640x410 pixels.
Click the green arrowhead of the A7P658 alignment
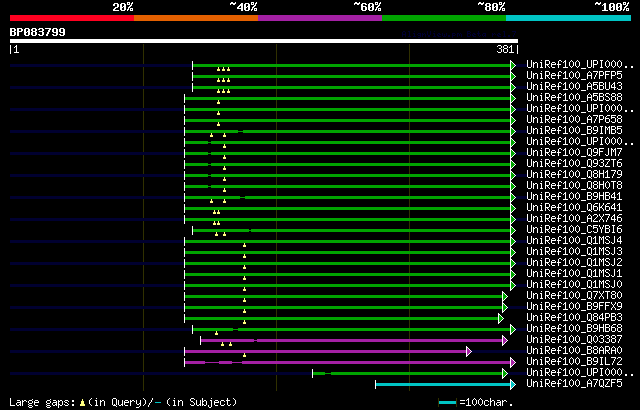click(513, 120)
